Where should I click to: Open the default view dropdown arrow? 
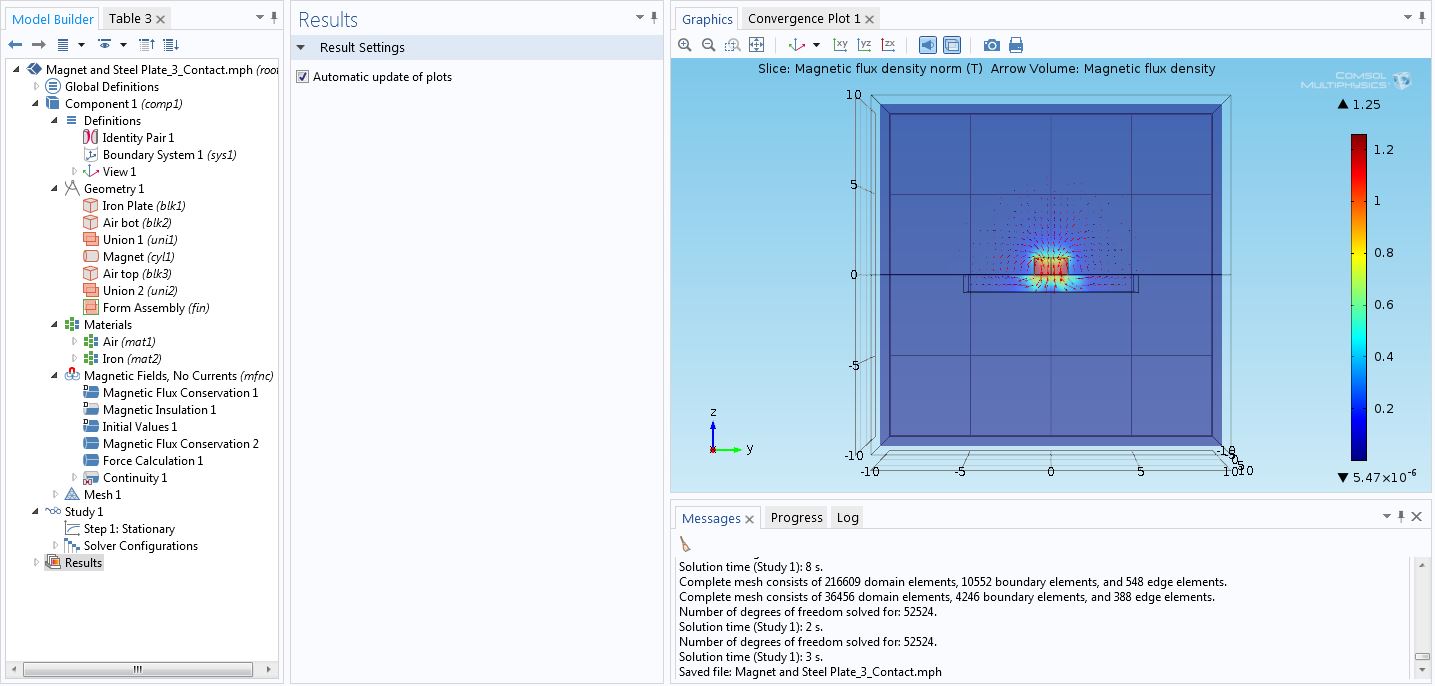816,45
